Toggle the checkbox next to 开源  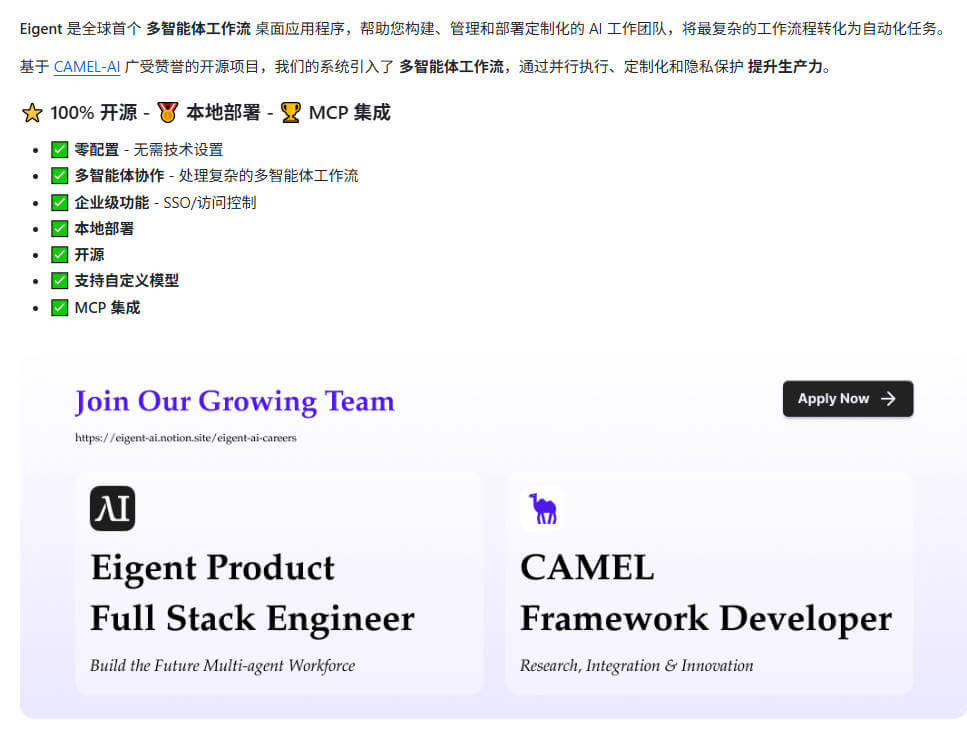(60, 254)
